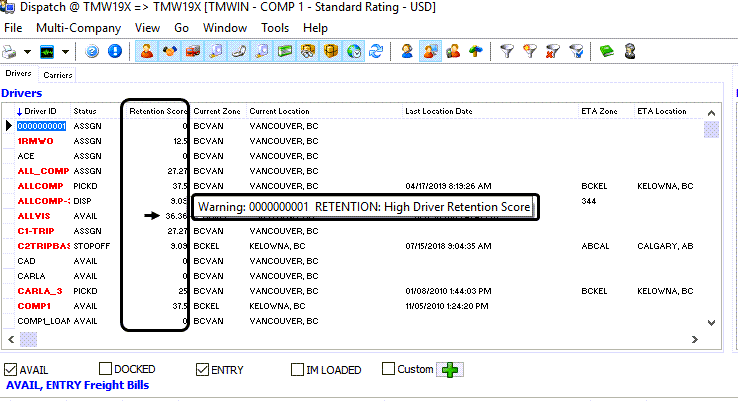Toggle the green board icon in the toolbar
The width and height of the screenshot is (738, 402).
[285, 51]
